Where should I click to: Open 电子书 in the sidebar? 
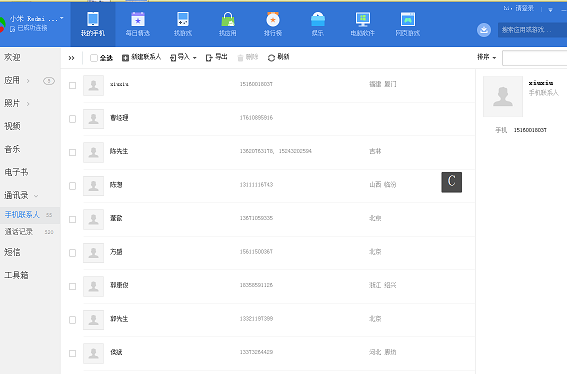[x=16, y=172]
